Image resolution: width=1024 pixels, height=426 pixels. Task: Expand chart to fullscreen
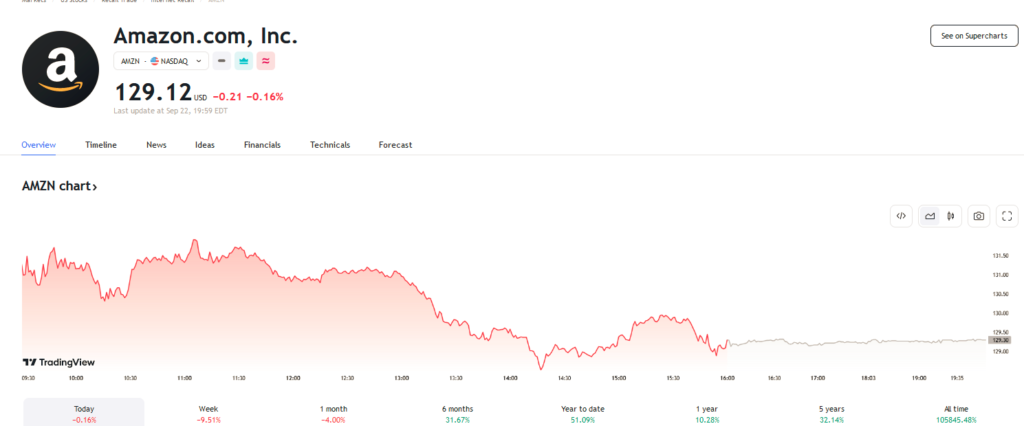(1007, 216)
